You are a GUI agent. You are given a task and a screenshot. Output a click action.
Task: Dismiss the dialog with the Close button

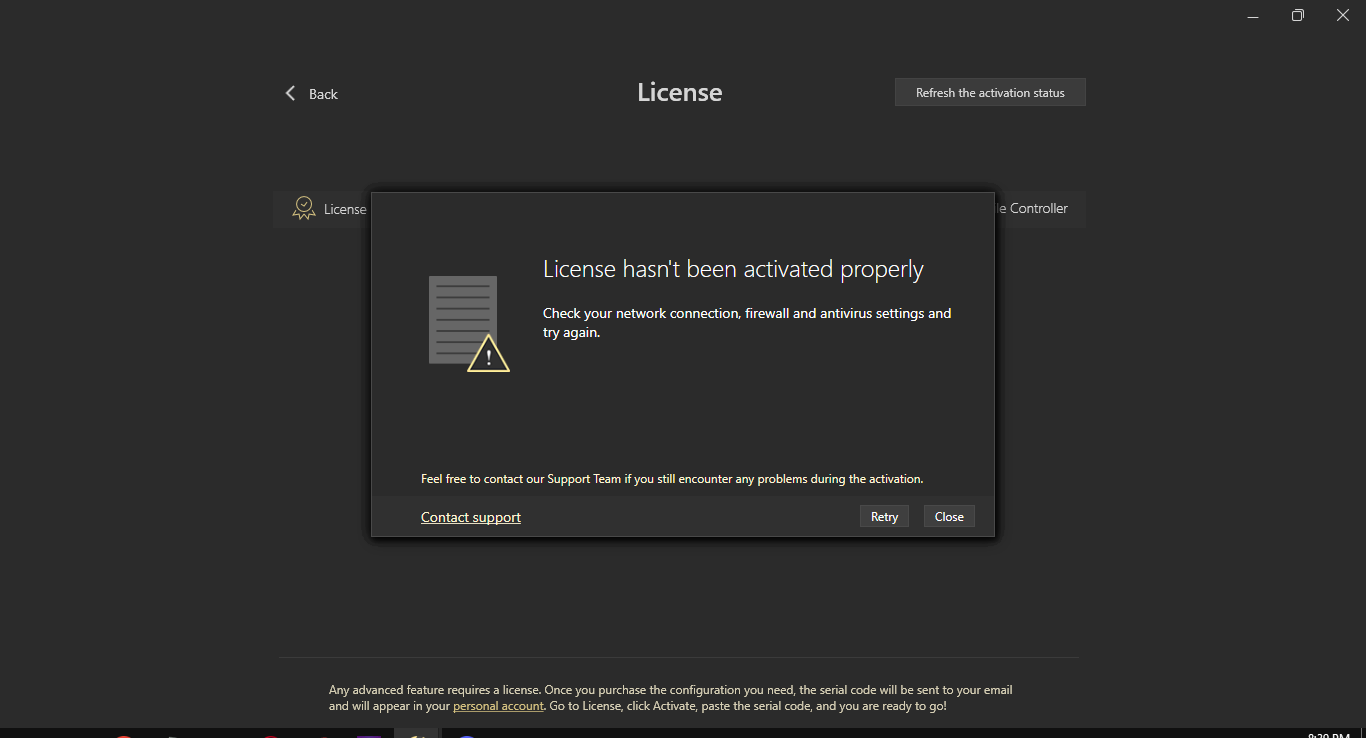click(x=949, y=517)
